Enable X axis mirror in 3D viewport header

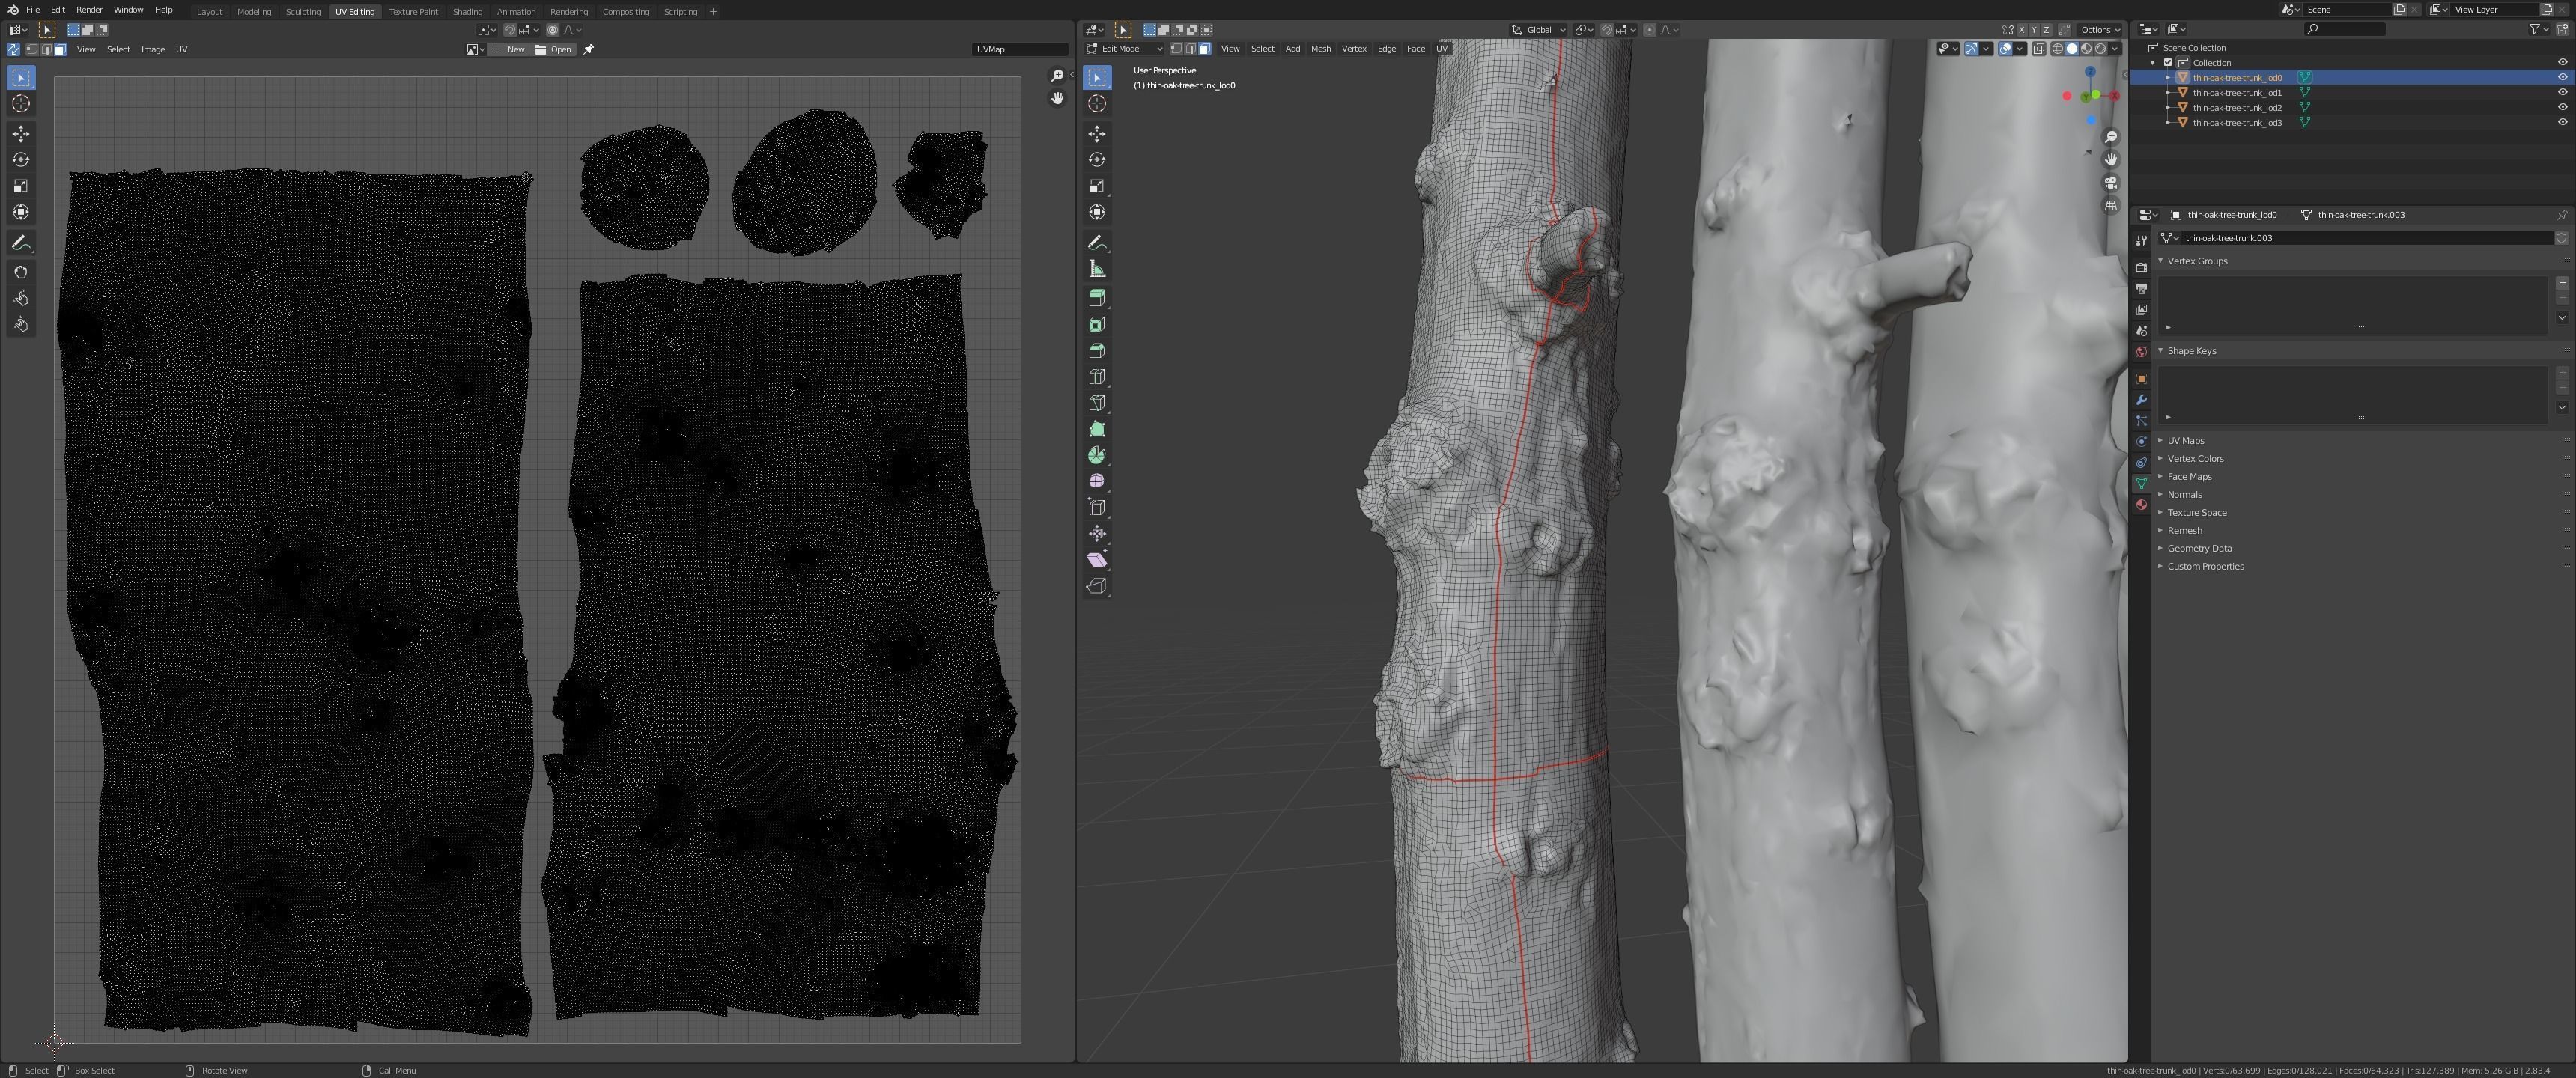point(2021,30)
